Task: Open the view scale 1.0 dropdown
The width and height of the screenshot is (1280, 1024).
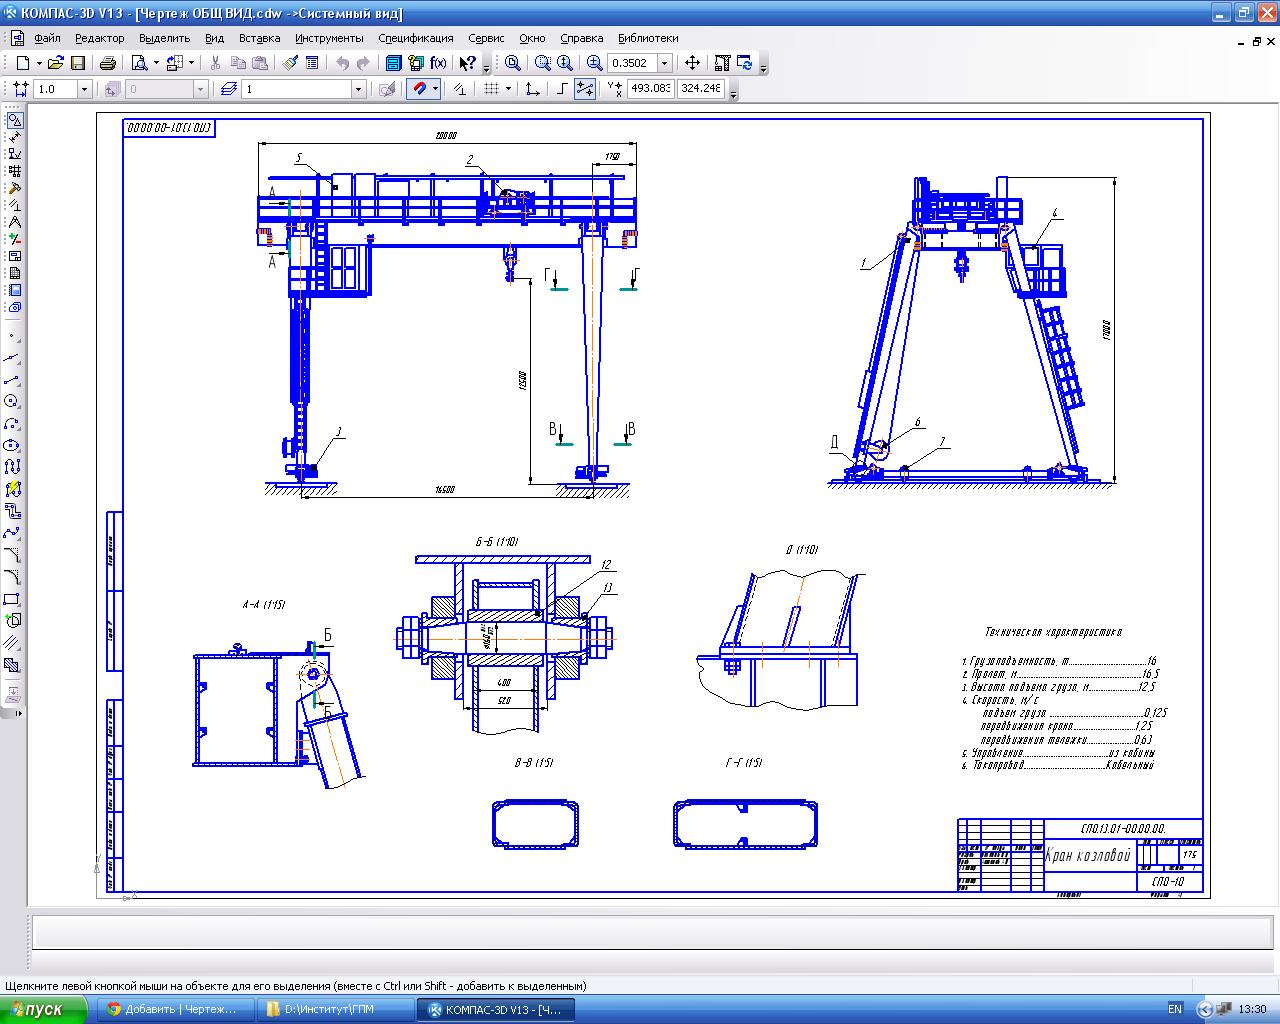Action: point(84,89)
